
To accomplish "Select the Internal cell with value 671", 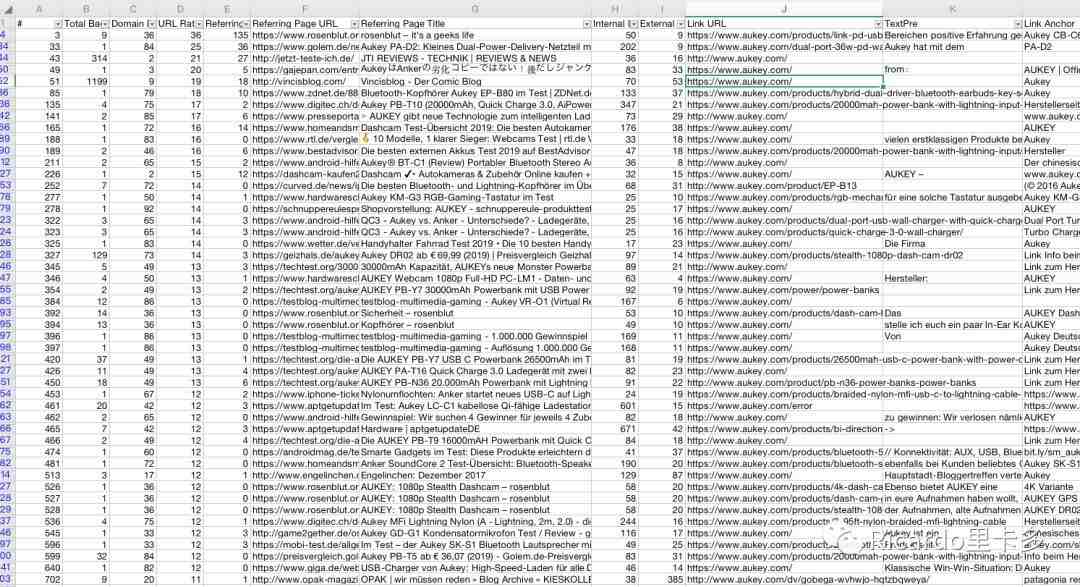I will [x=615, y=429].
